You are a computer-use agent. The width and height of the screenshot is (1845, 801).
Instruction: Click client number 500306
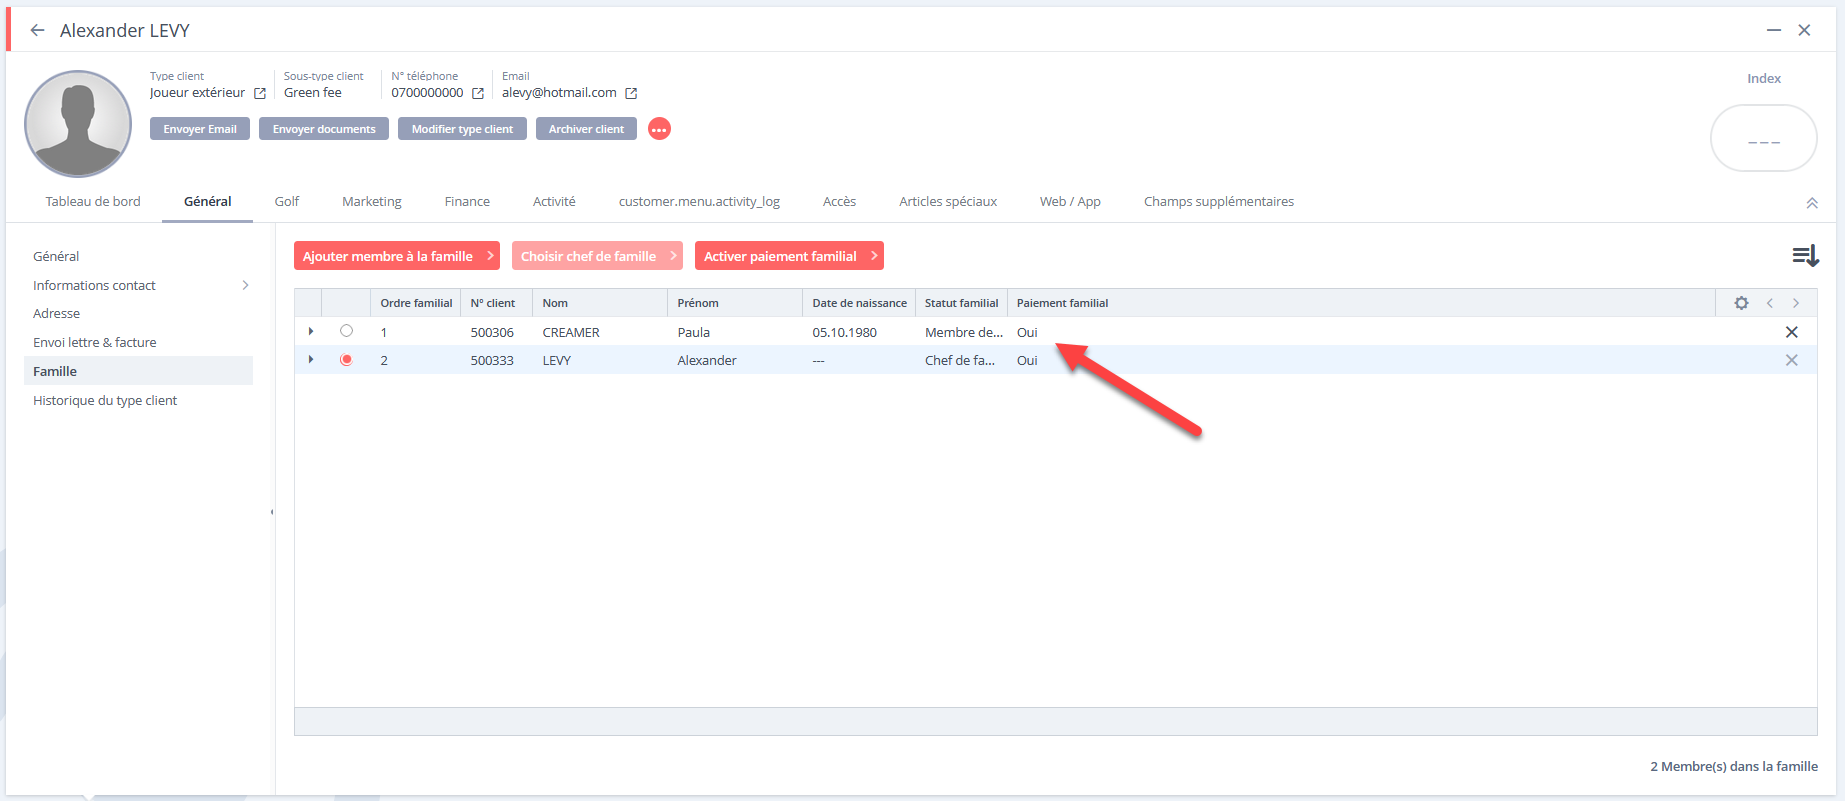[x=492, y=332]
